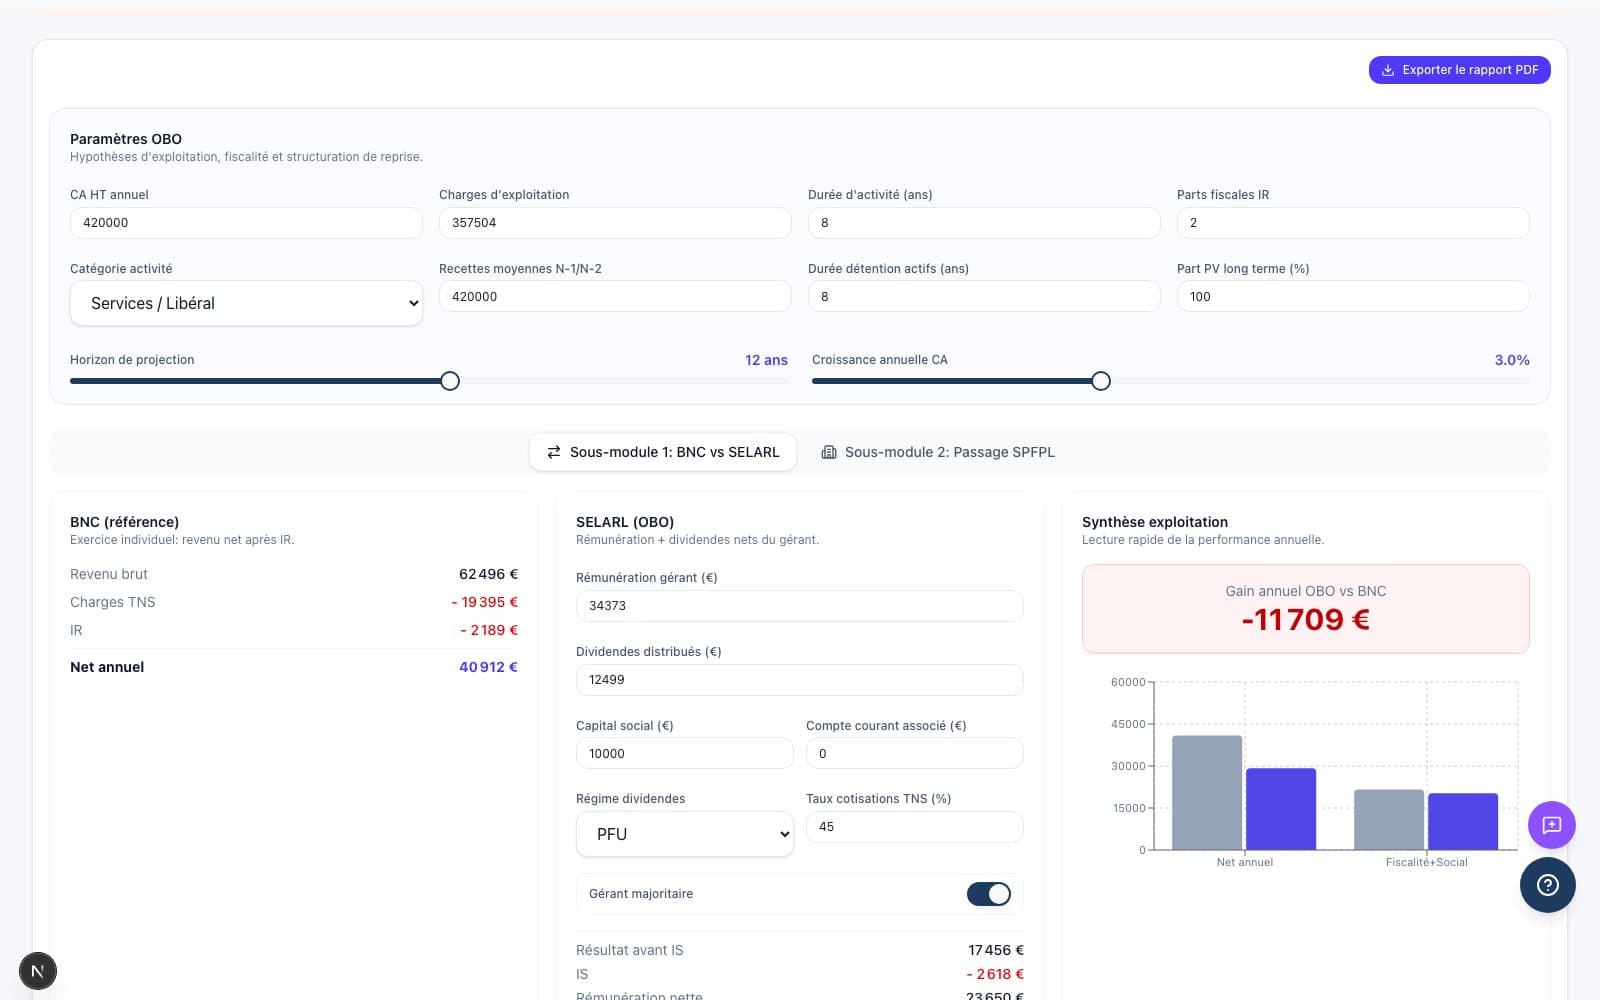Image resolution: width=1600 pixels, height=1000 pixels.
Task: Expand the Régime dividendes PFU dropdown
Action: click(x=684, y=834)
